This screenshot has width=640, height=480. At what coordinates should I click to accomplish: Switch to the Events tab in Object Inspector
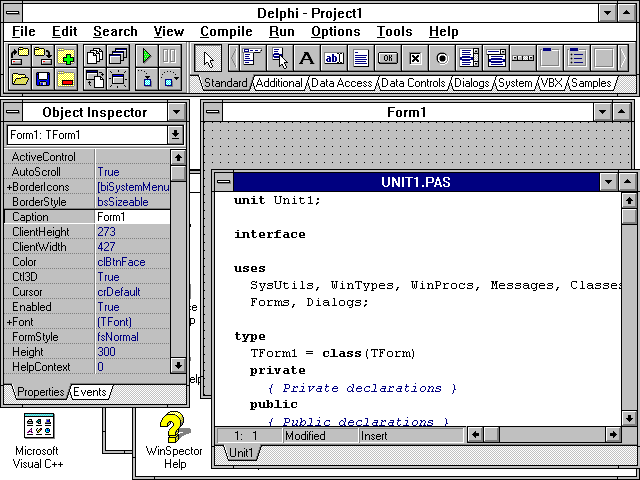(x=90, y=392)
